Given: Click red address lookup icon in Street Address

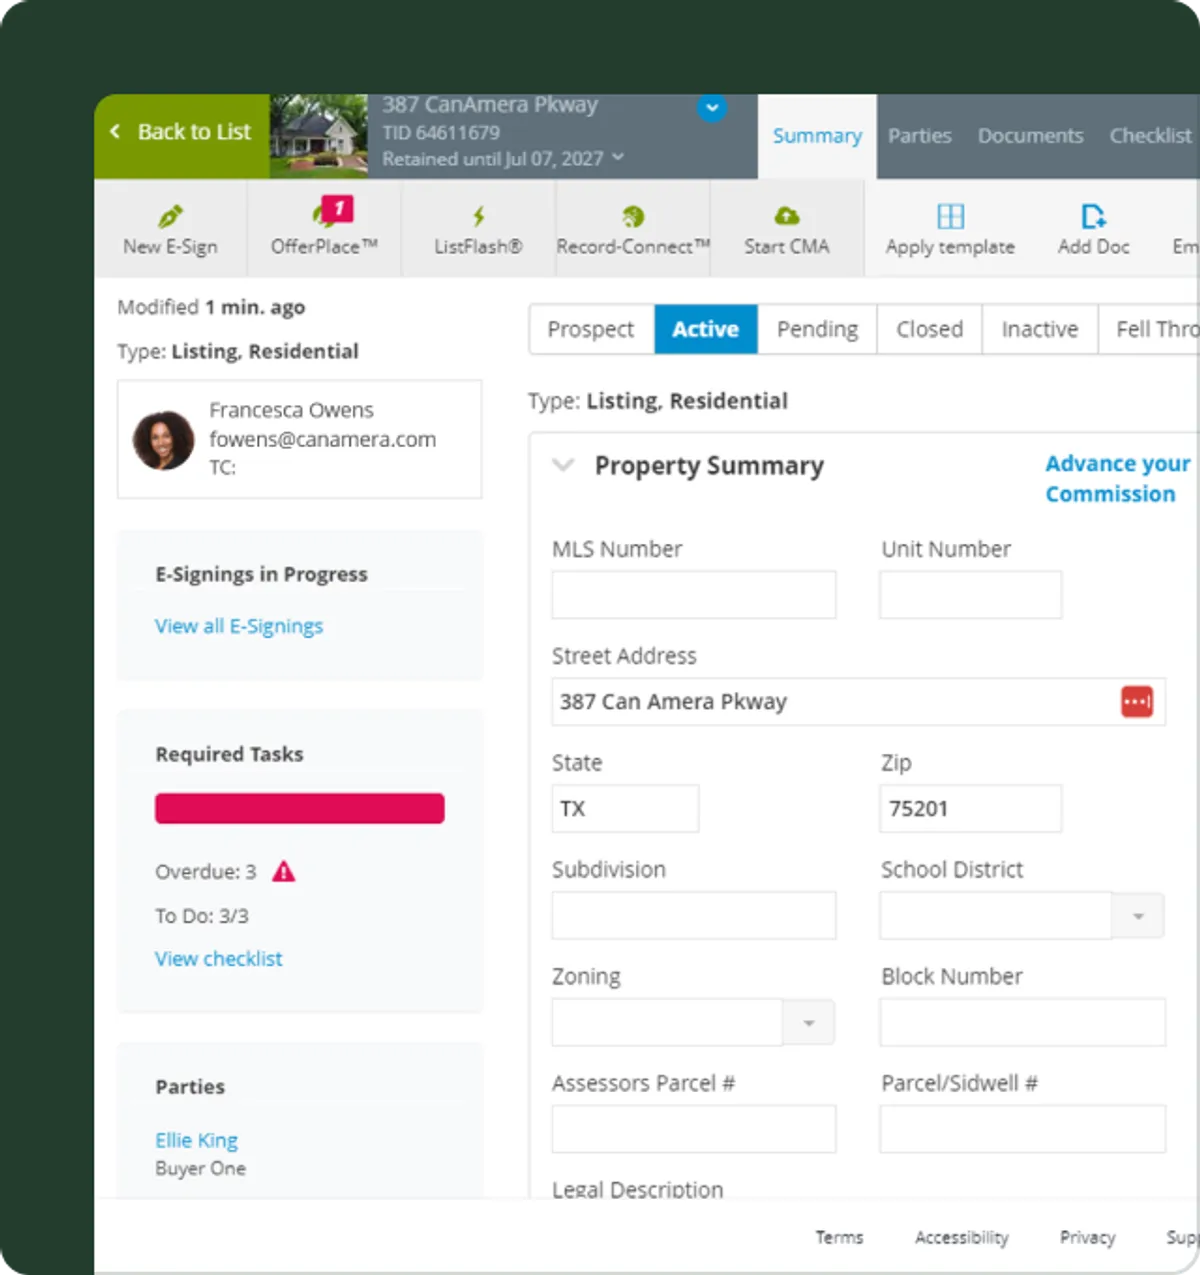Looking at the screenshot, I should click(x=1137, y=702).
